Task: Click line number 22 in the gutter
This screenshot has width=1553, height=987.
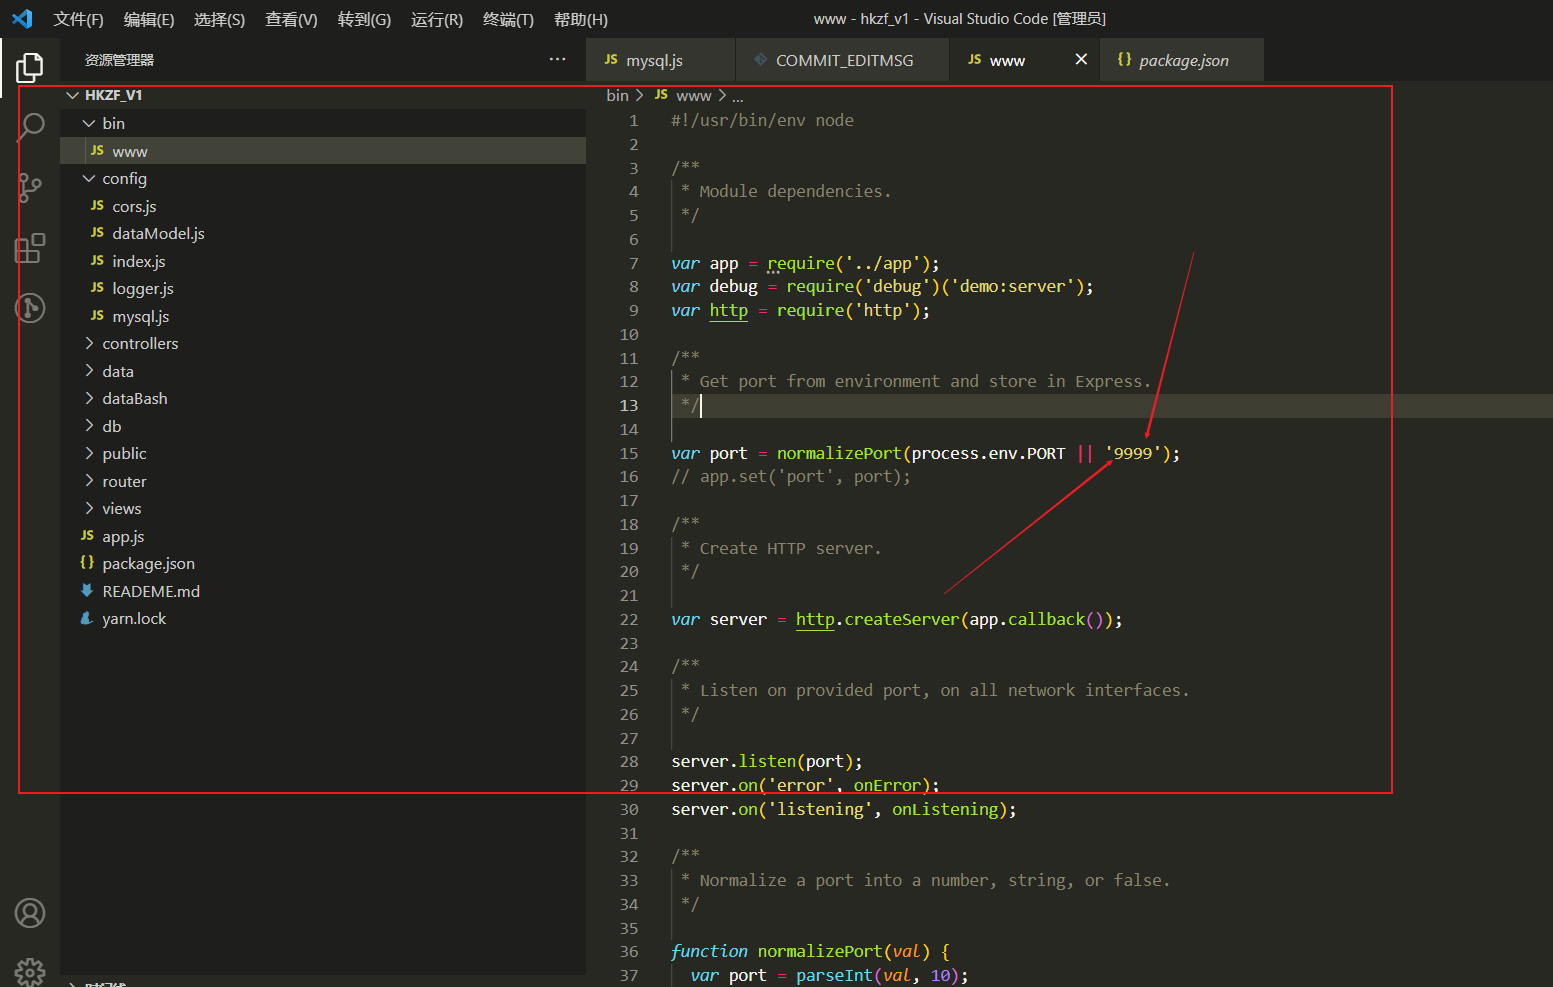Action: click(628, 619)
